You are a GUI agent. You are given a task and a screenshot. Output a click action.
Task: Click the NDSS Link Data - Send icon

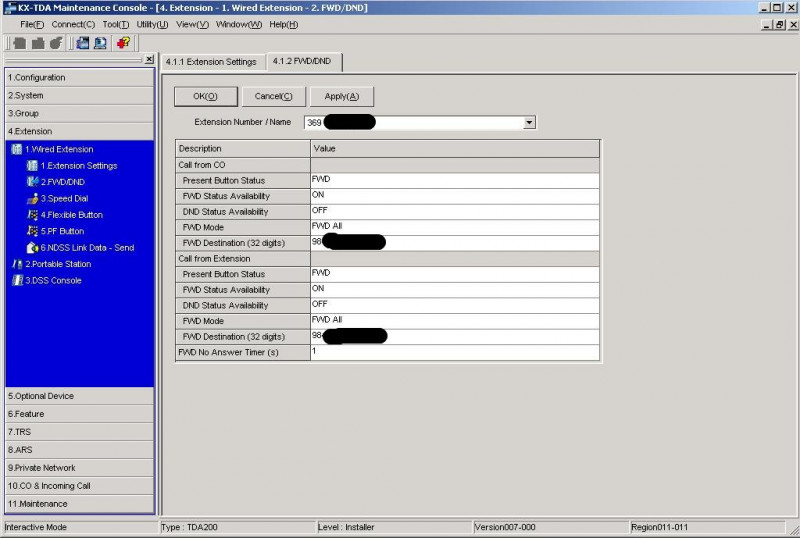pyautogui.click(x=32, y=248)
